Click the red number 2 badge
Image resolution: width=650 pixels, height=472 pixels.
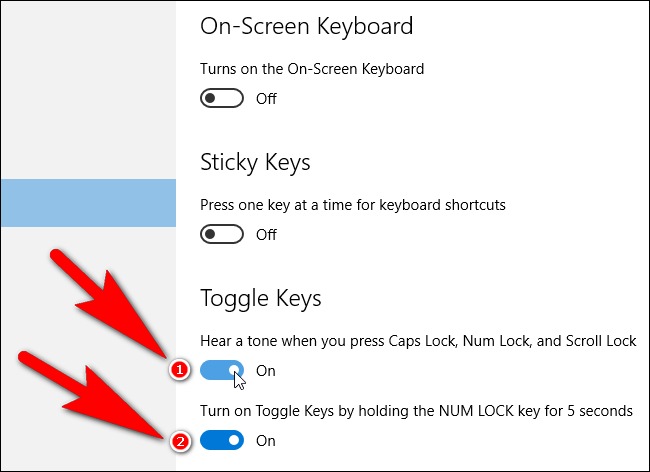180,439
